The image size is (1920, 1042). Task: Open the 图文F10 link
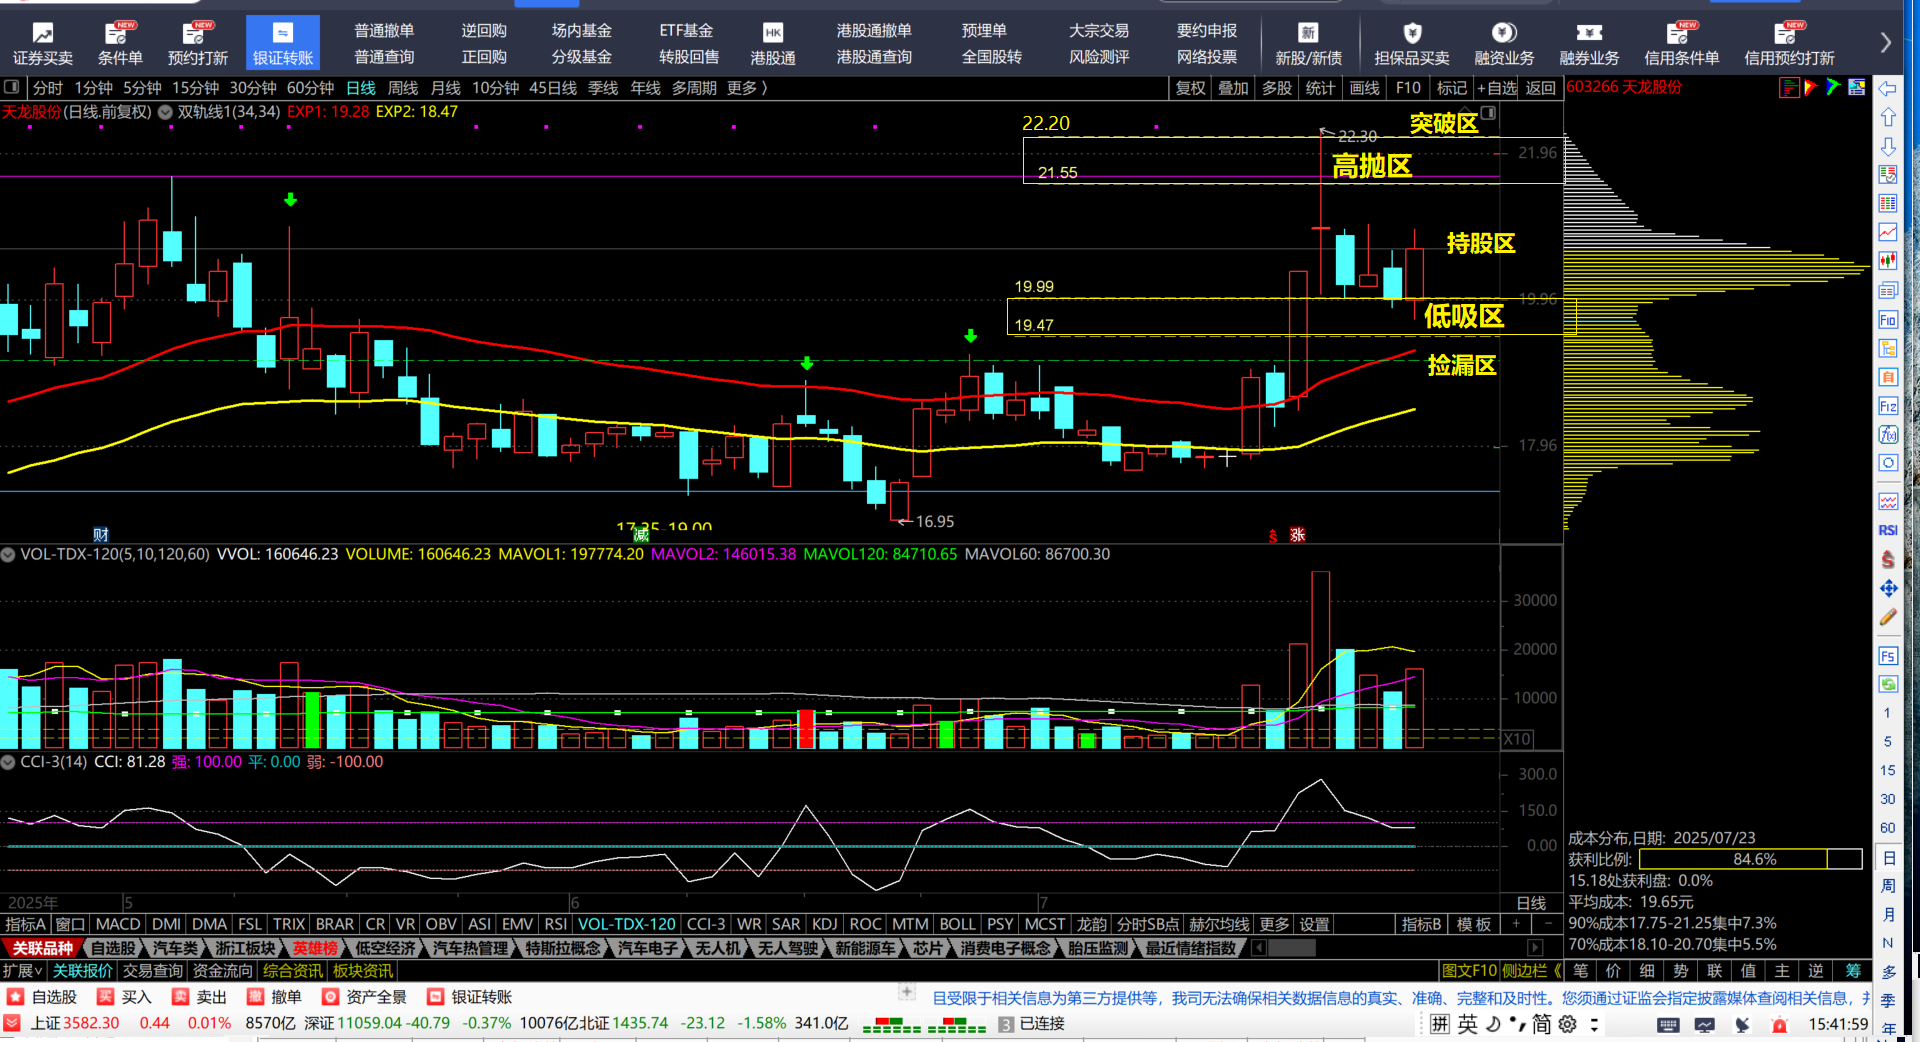click(x=1469, y=971)
